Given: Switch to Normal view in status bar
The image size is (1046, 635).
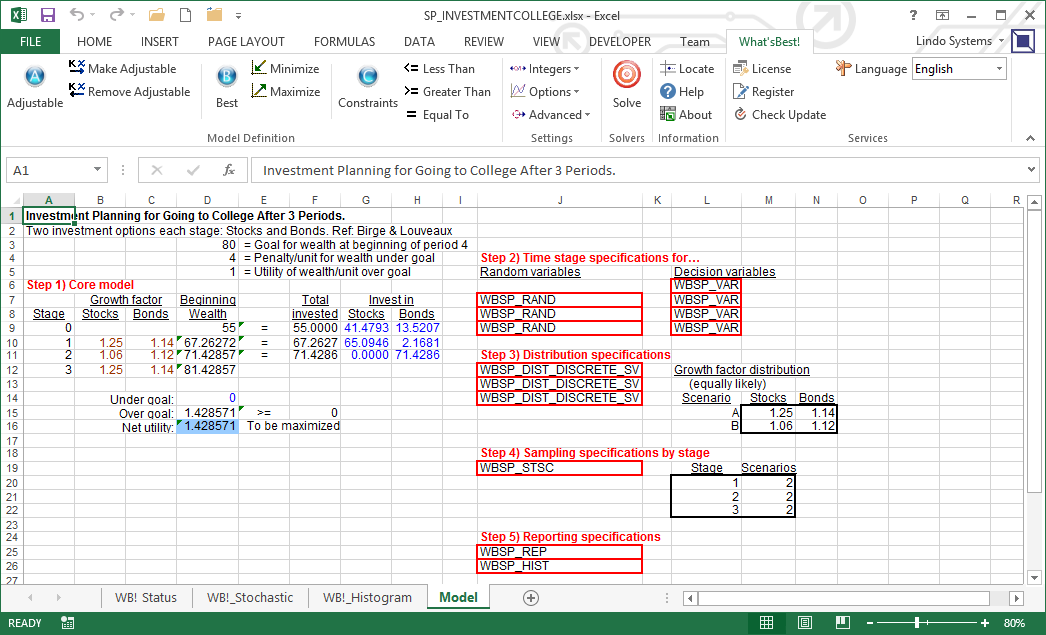Looking at the screenshot, I should pos(766,623).
